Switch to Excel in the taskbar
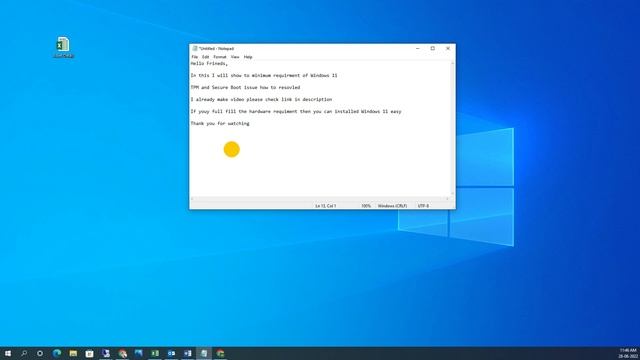The image size is (640, 360). (155, 353)
